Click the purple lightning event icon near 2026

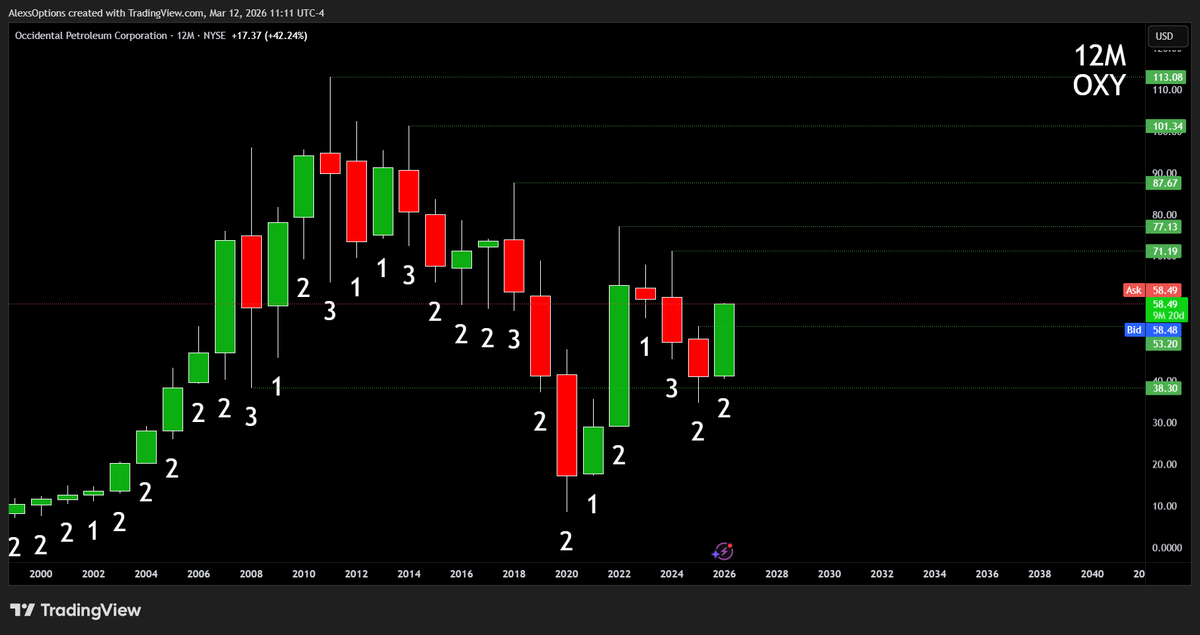click(725, 551)
